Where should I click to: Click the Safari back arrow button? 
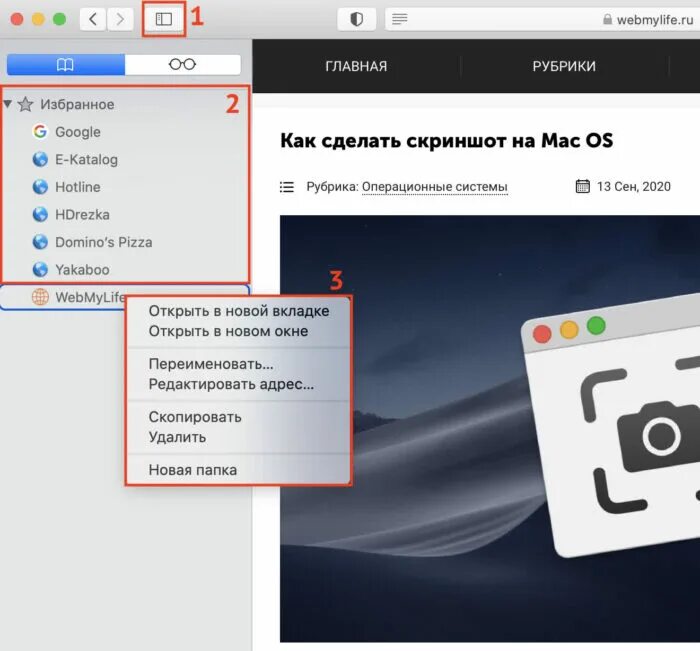[x=93, y=19]
